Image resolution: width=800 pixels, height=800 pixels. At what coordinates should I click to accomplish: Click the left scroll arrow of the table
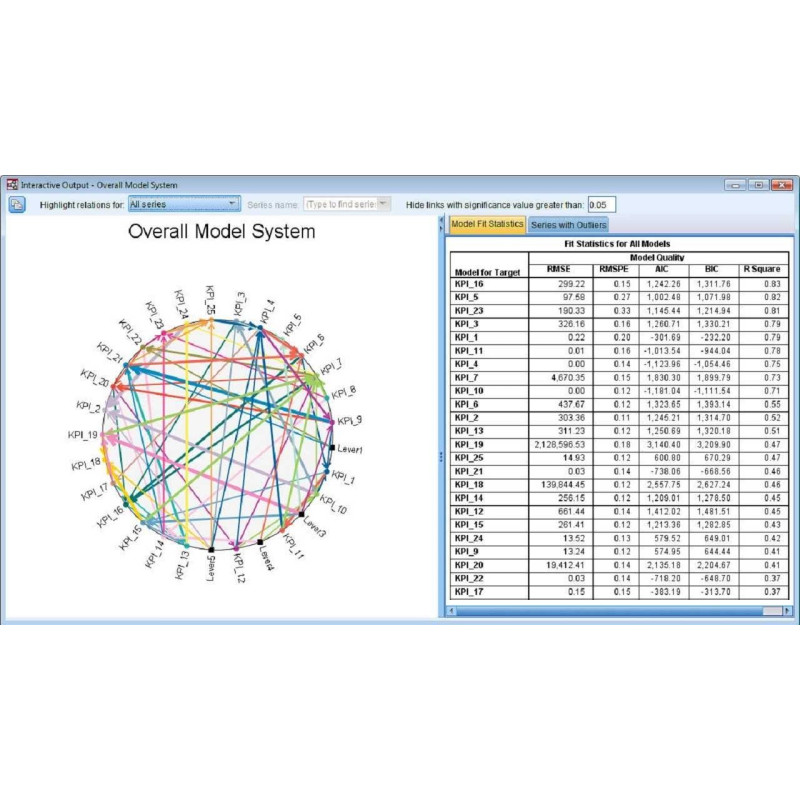451,609
